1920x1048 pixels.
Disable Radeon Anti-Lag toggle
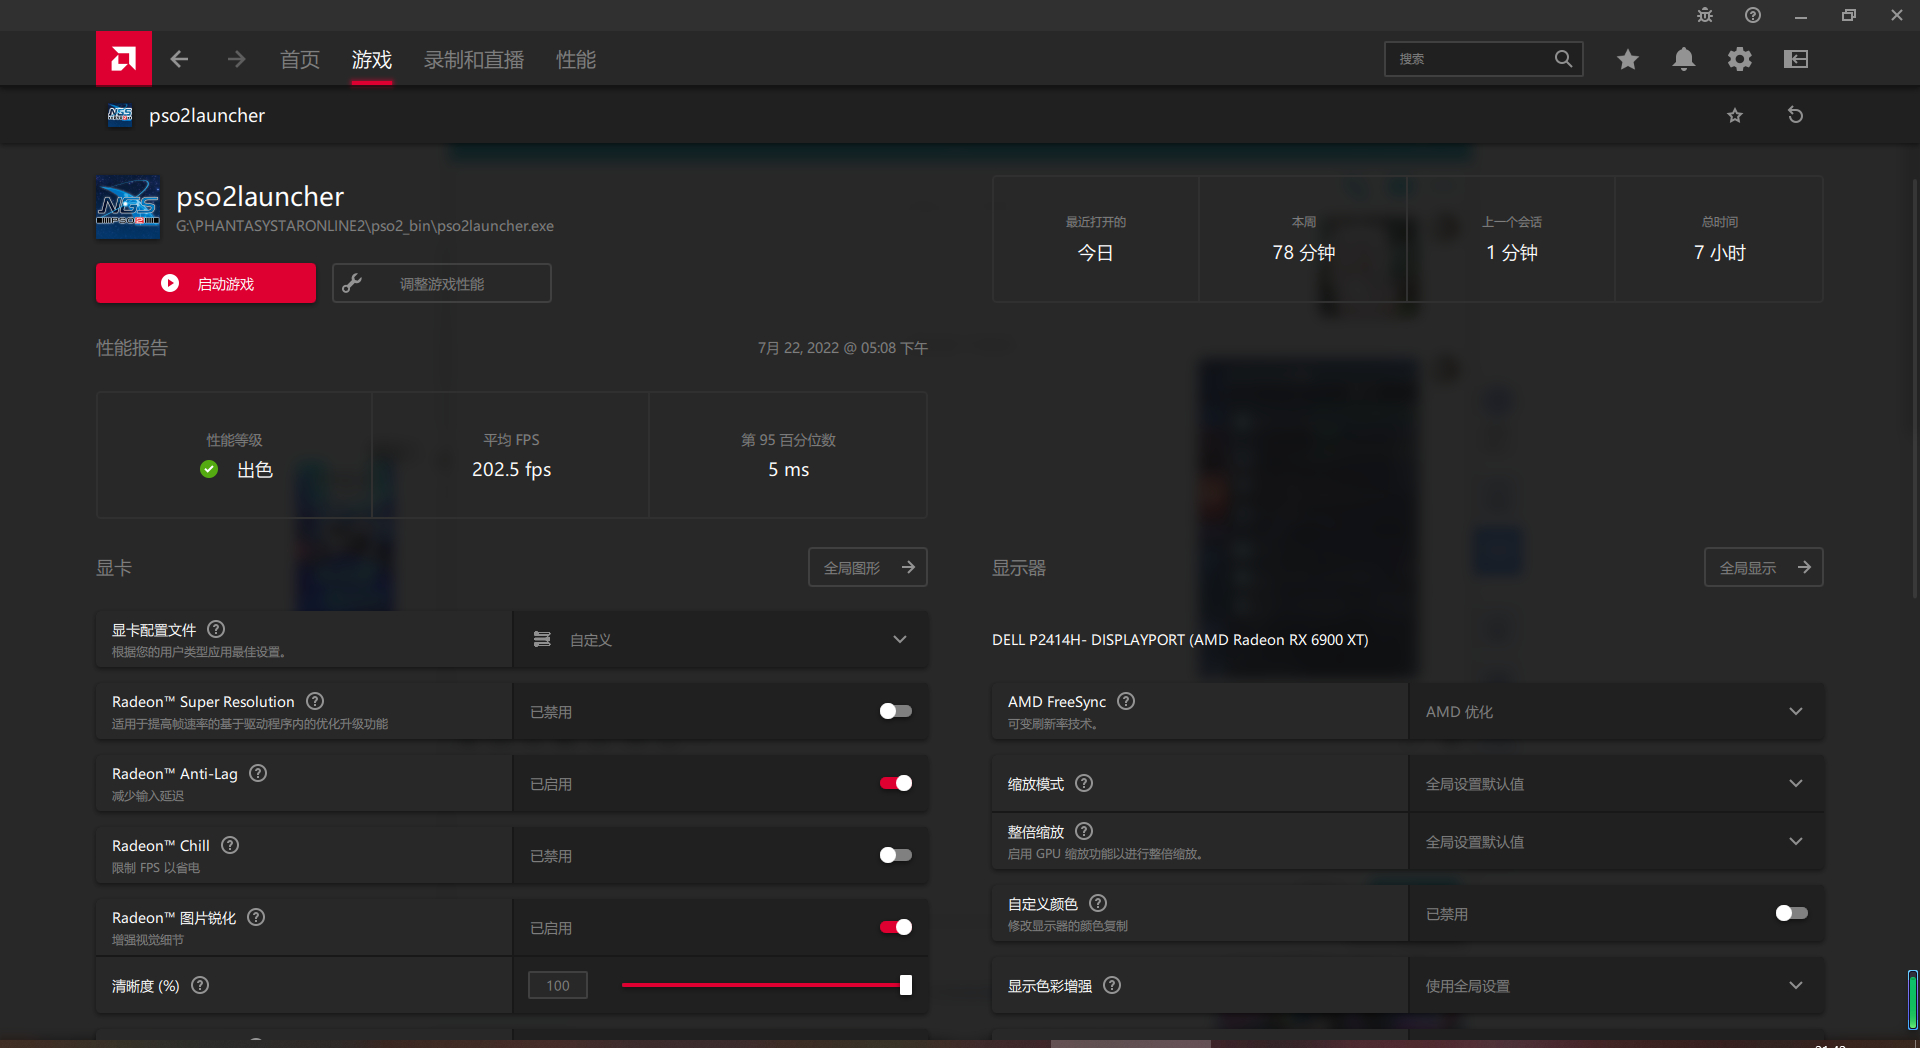point(895,783)
